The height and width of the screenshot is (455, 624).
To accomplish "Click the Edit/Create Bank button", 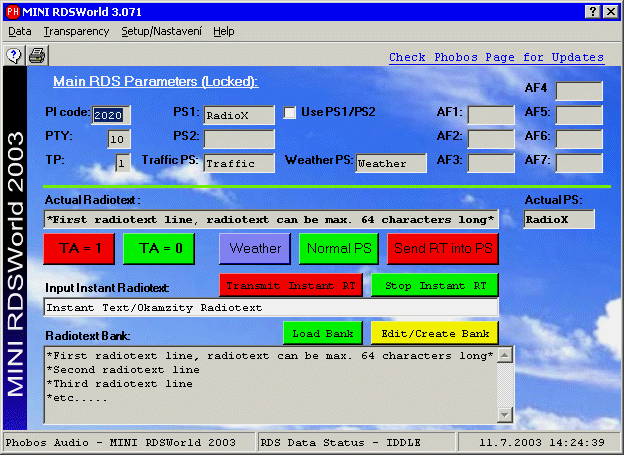I will pos(435,333).
